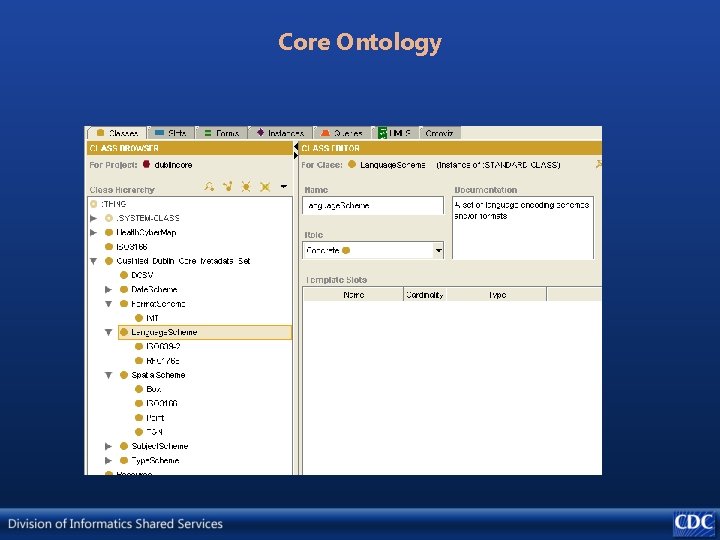Click the view class icon in Class Hierarchy toolbar

coord(209,186)
